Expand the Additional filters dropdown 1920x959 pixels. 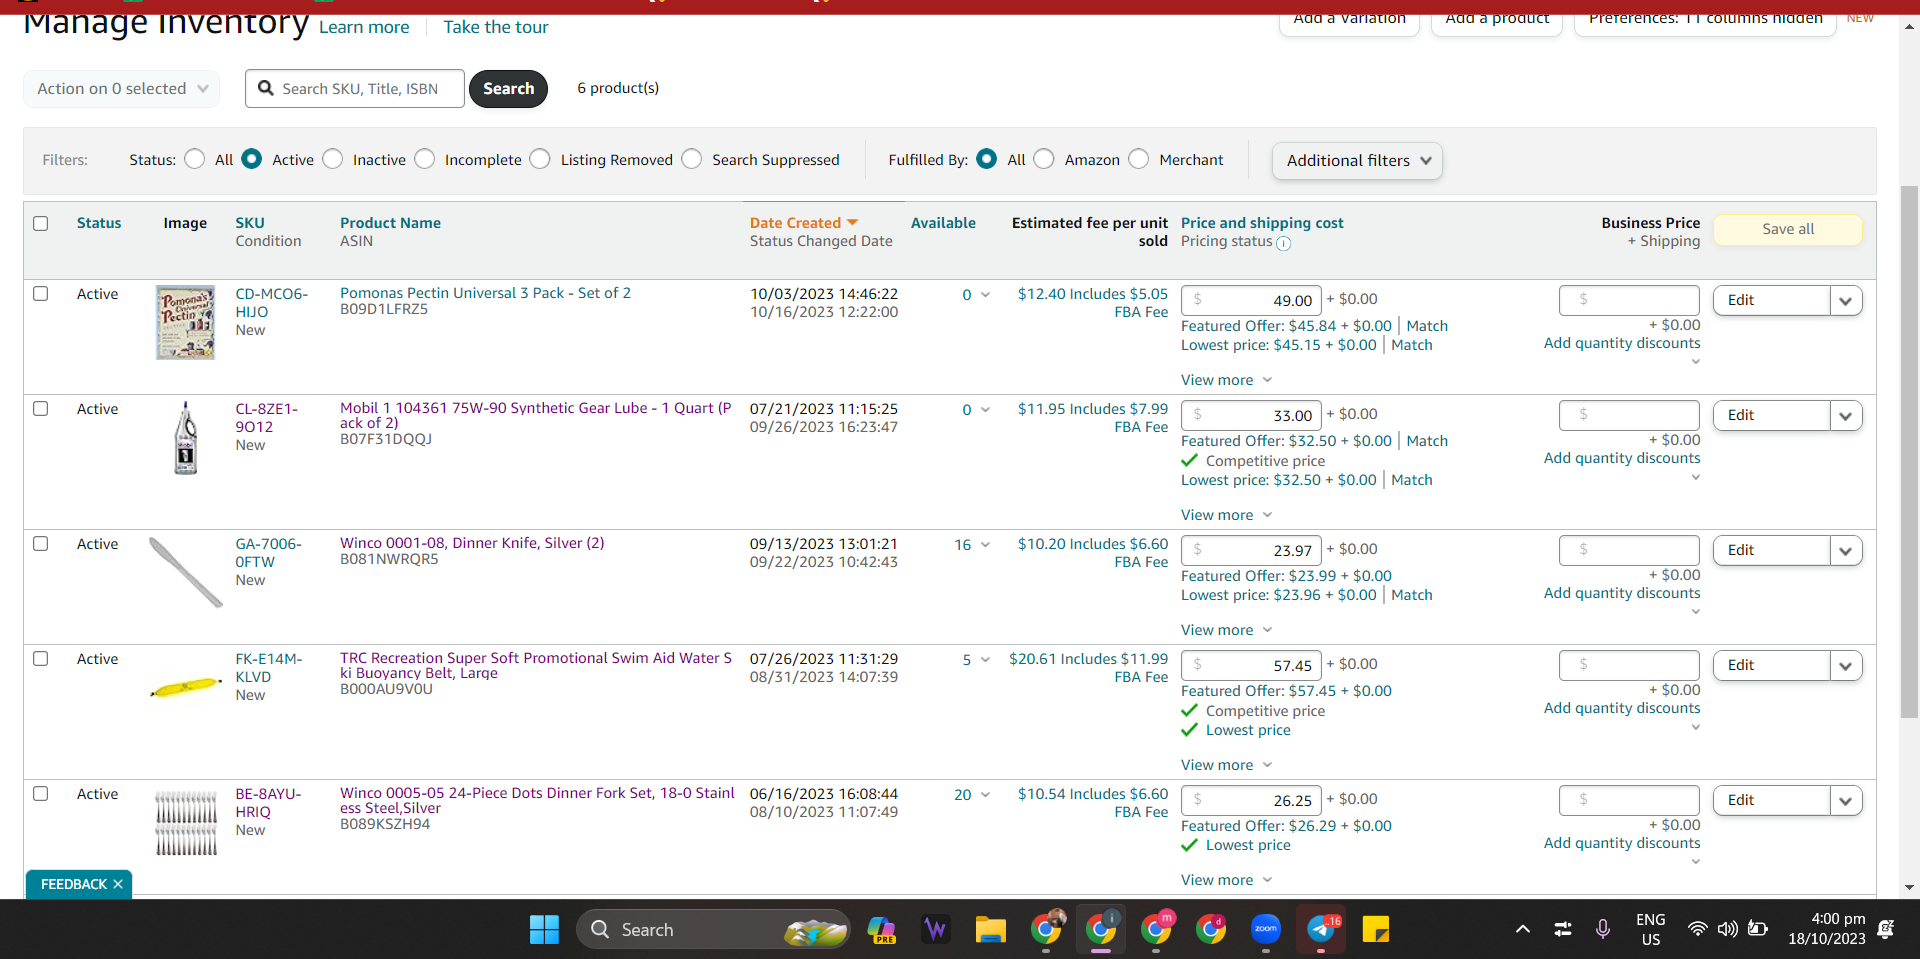tap(1357, 160)
